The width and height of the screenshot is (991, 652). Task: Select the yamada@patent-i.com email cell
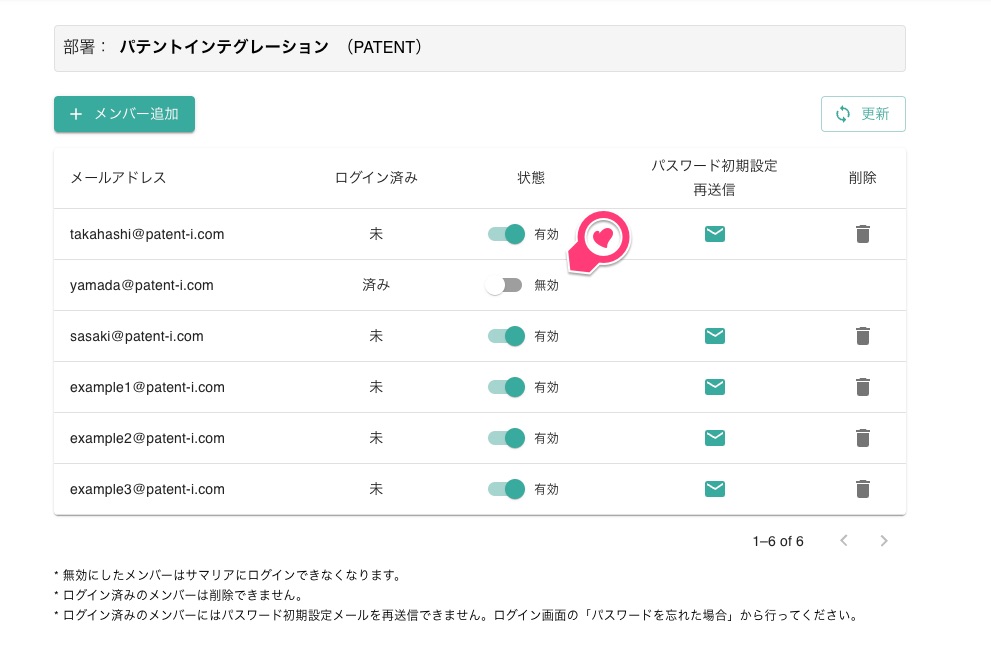(x=142, y=285)
